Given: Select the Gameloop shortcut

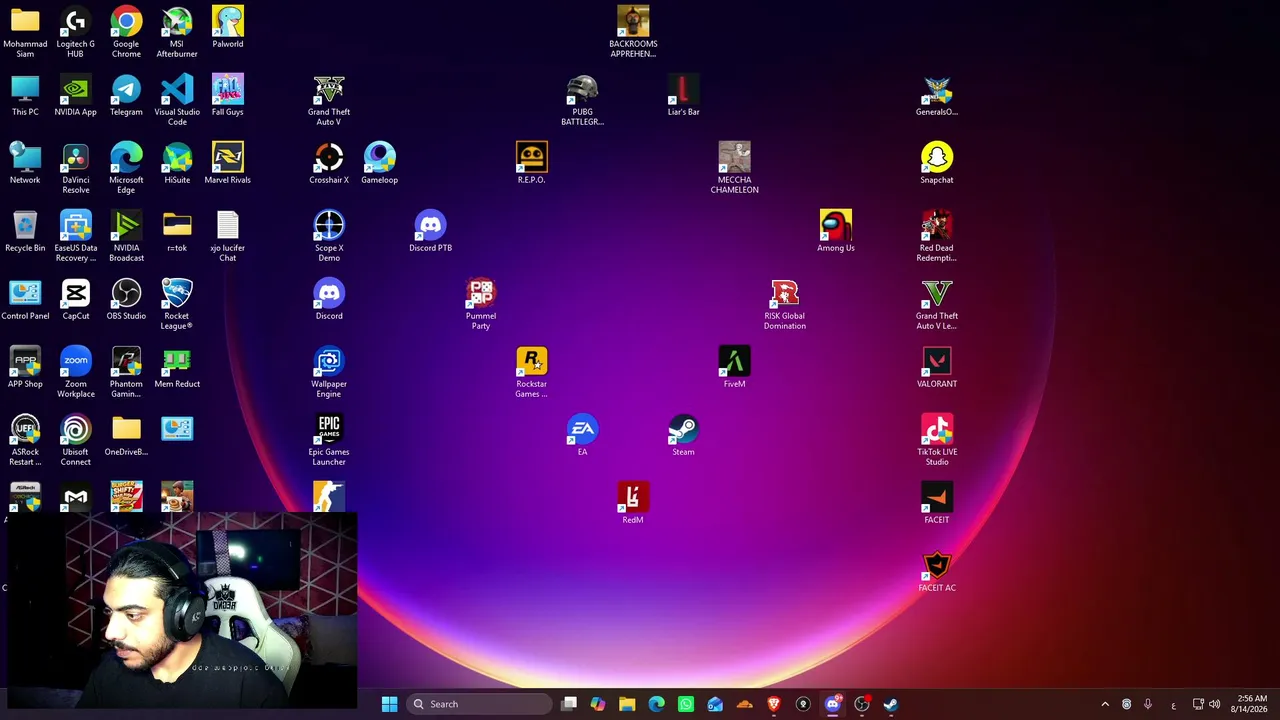Looking at the screenshot, I should pos(380,163).
